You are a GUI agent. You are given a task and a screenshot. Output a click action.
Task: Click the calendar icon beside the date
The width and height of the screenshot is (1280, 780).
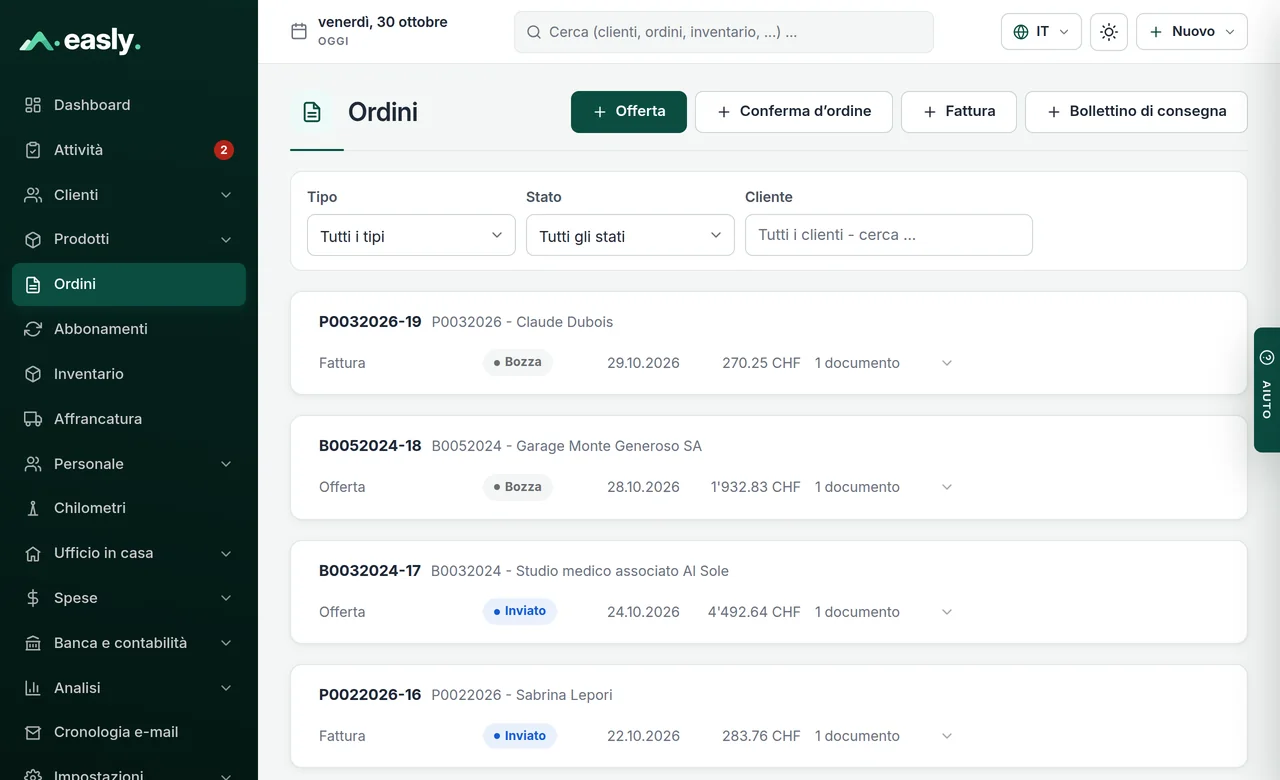point(298,31)
